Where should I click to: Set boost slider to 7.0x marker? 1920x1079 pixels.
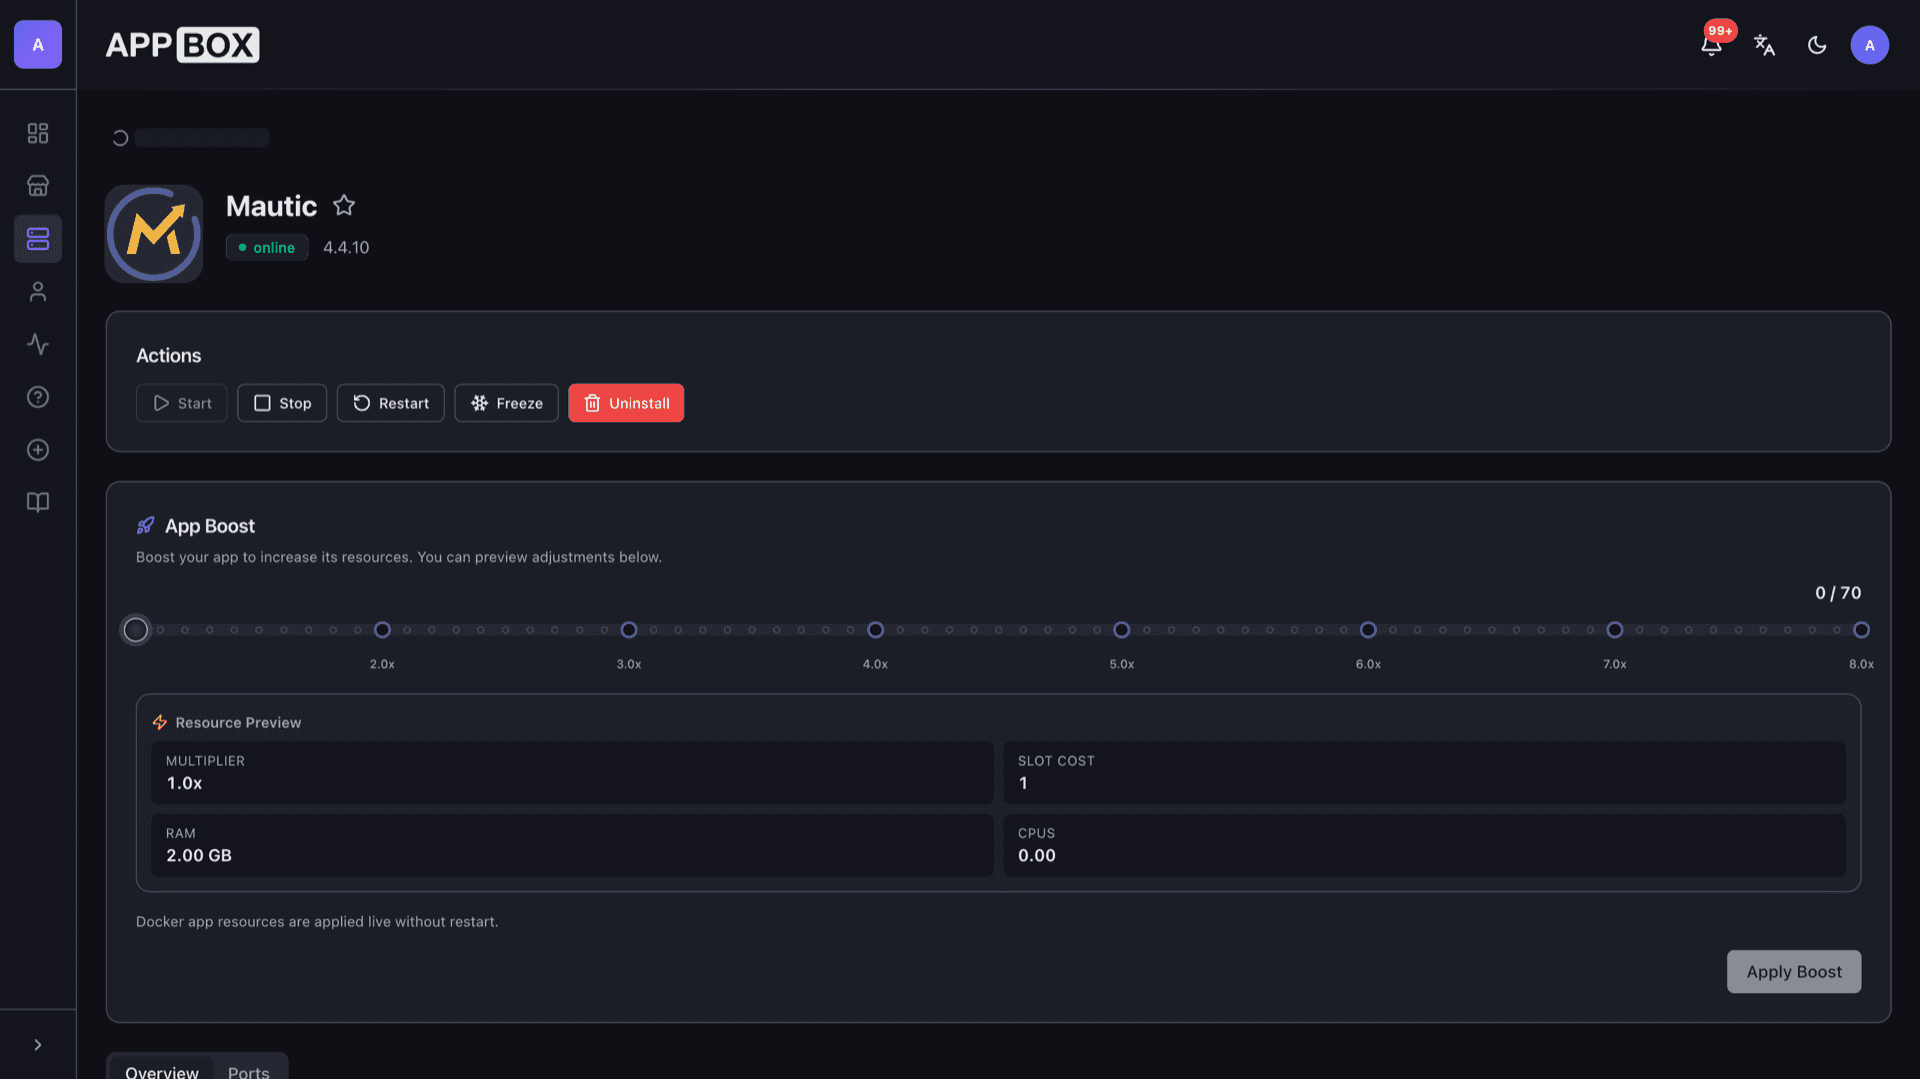click(x=1615, y=630)
